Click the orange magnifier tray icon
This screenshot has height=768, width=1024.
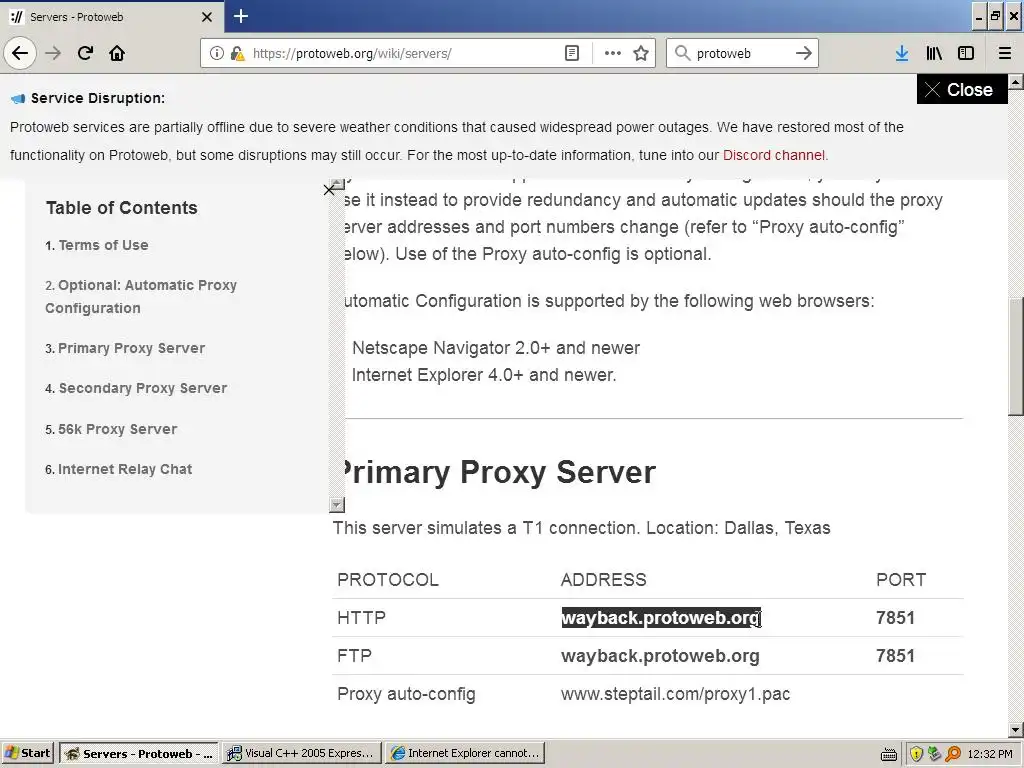click(x=953, y=754)
